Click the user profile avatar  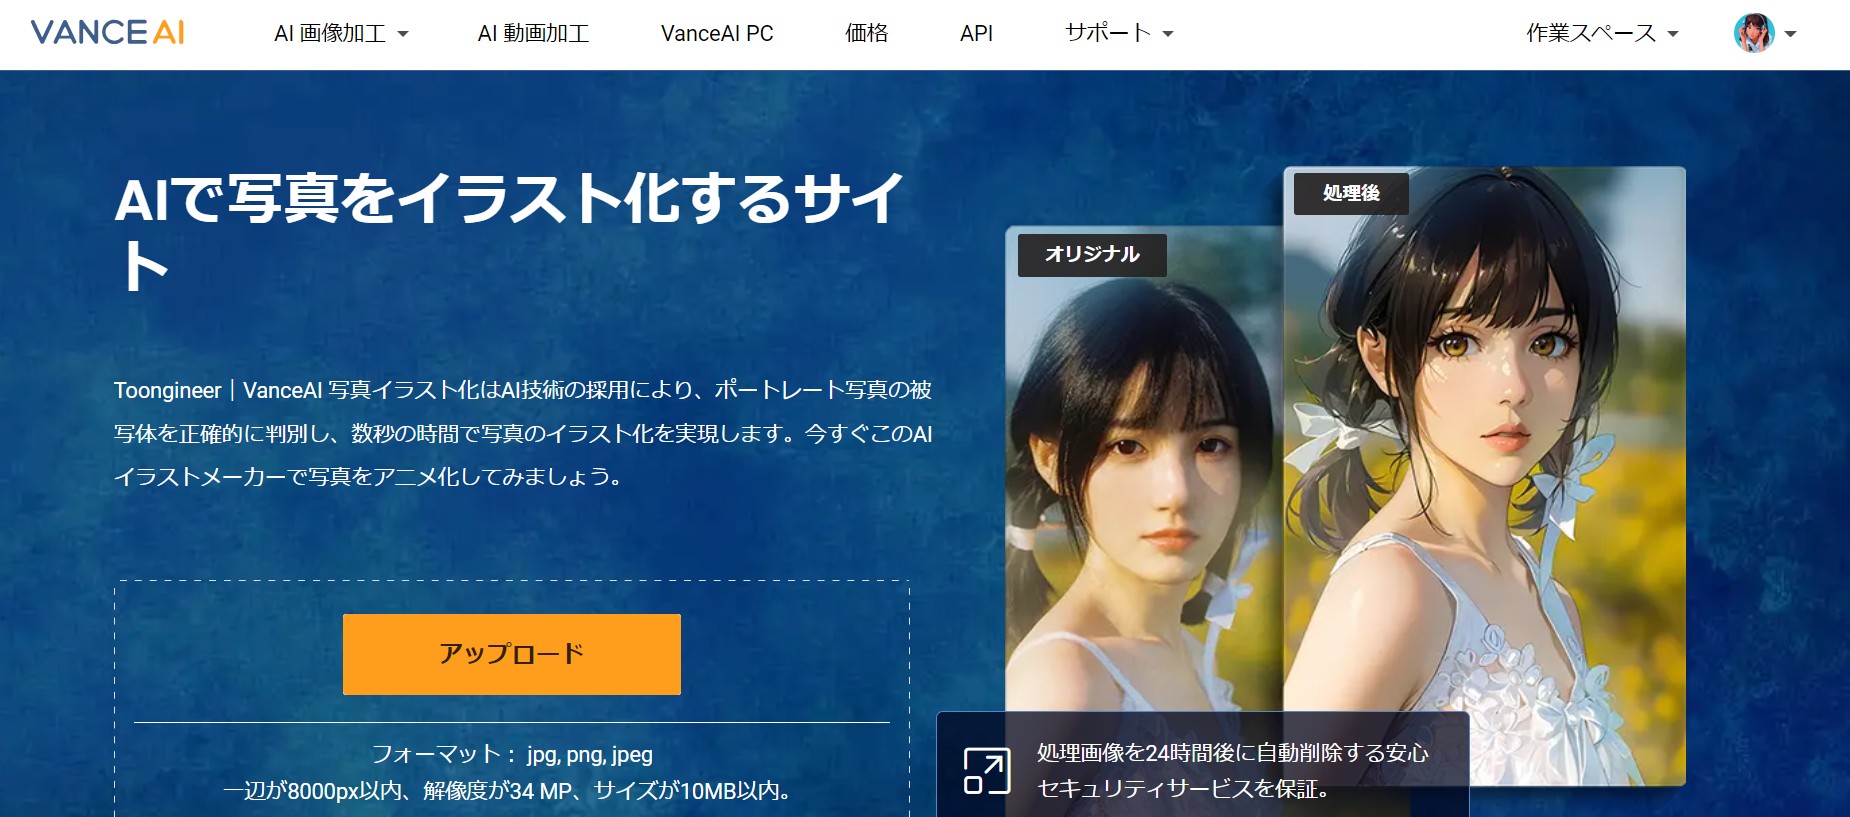(x=1753, y=33)
